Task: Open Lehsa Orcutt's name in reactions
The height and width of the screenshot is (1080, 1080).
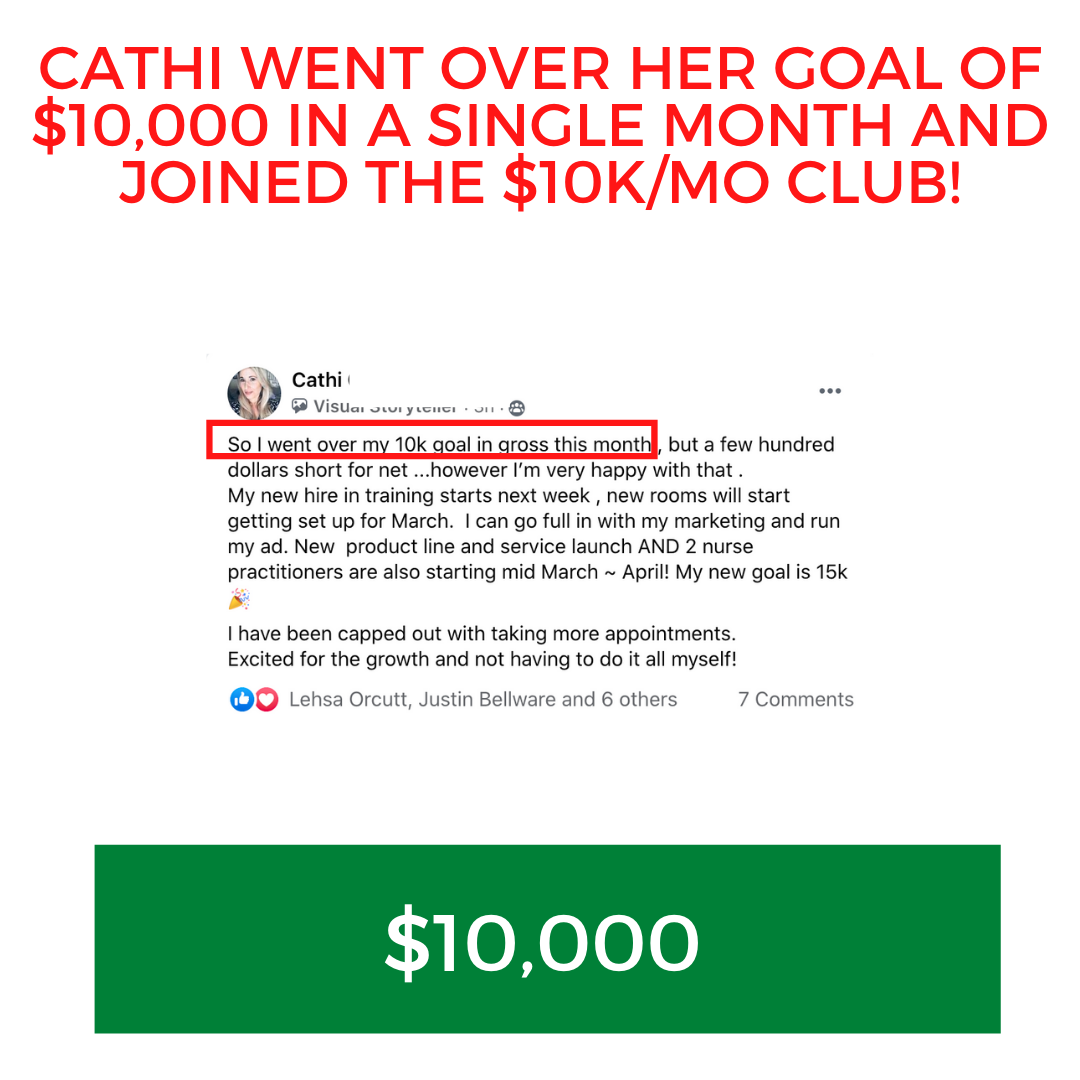Action: point(350,699)
